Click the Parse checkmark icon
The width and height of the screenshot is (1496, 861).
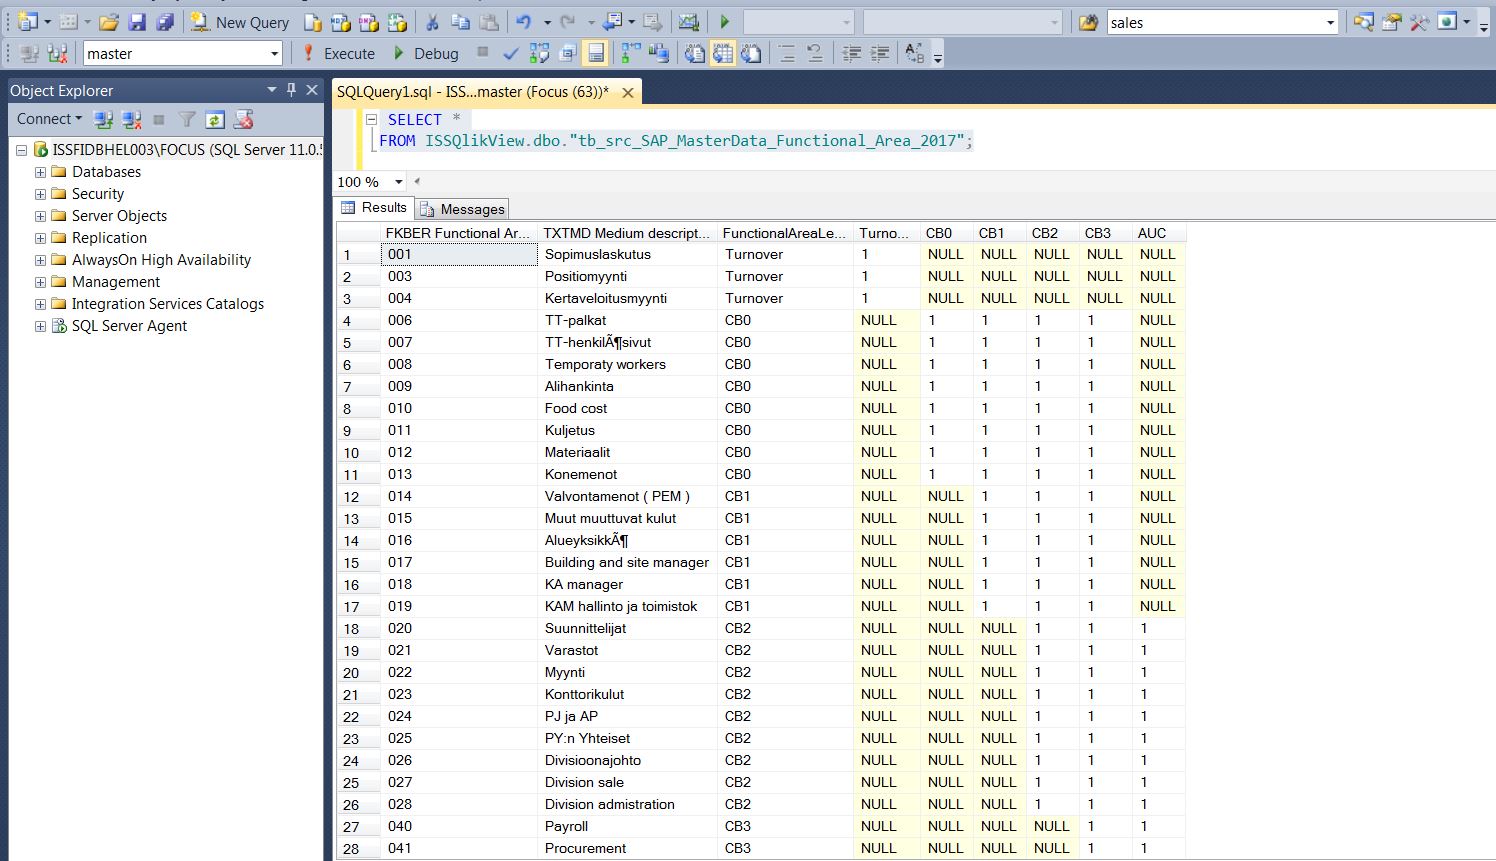(x=511, y=54)
